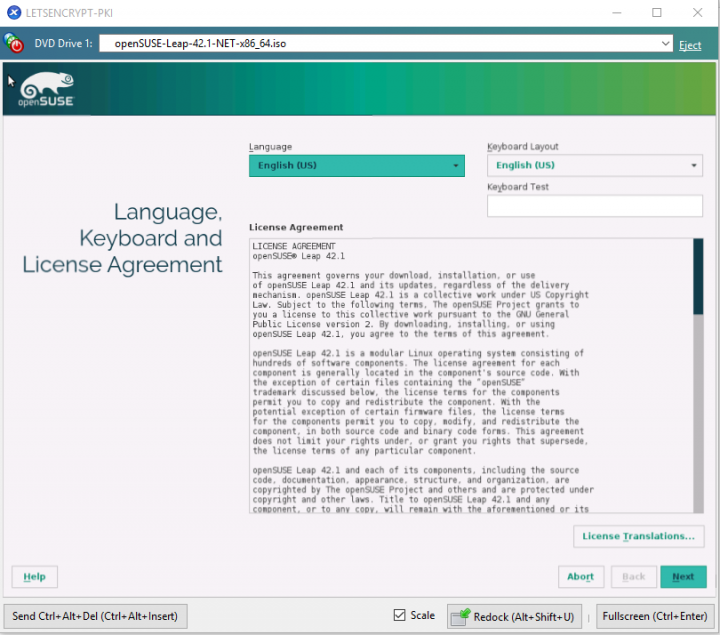
Task: Maximize the LETSENCRYPT-PKI console window
Action: click(656, 13)
